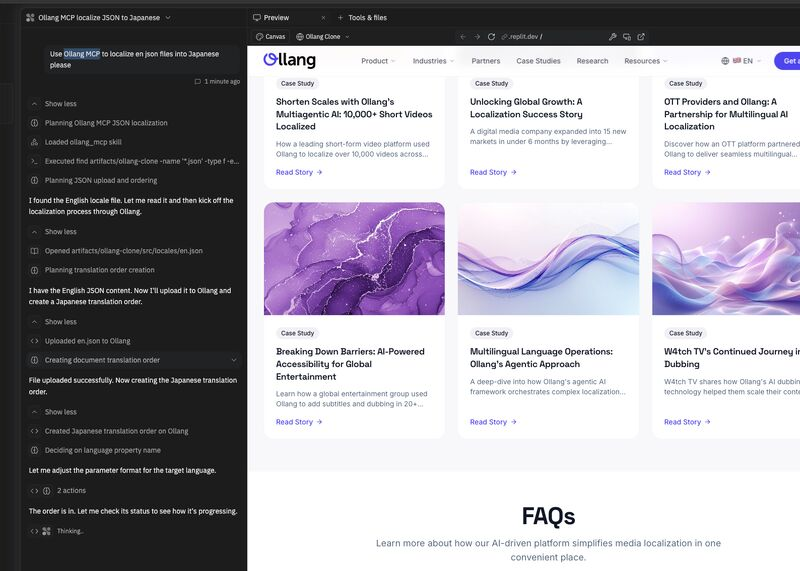Switch to the Preview tab
The height and width of the screenshot is (571, 800).
(271, 17)
